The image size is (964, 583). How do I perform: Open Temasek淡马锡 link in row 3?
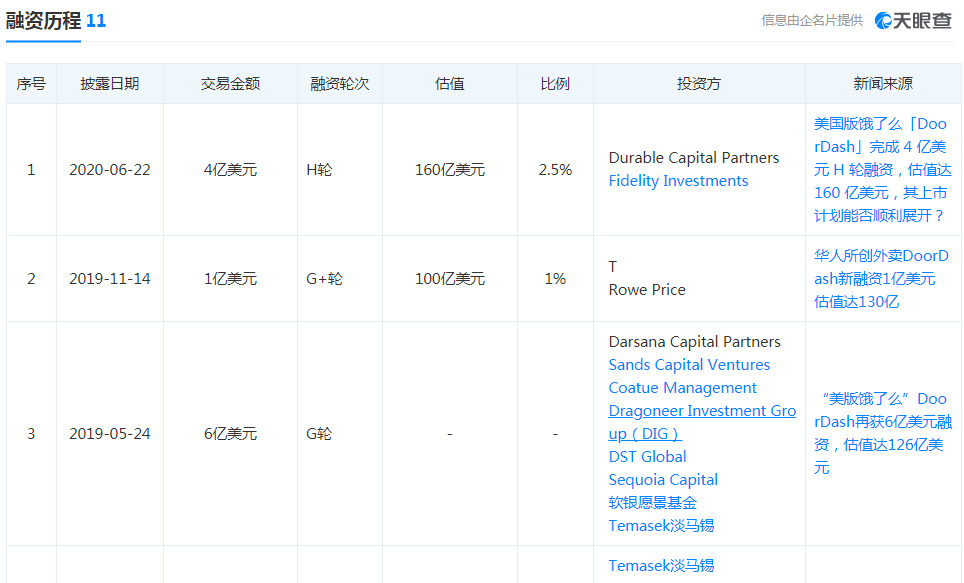point(661,526)
